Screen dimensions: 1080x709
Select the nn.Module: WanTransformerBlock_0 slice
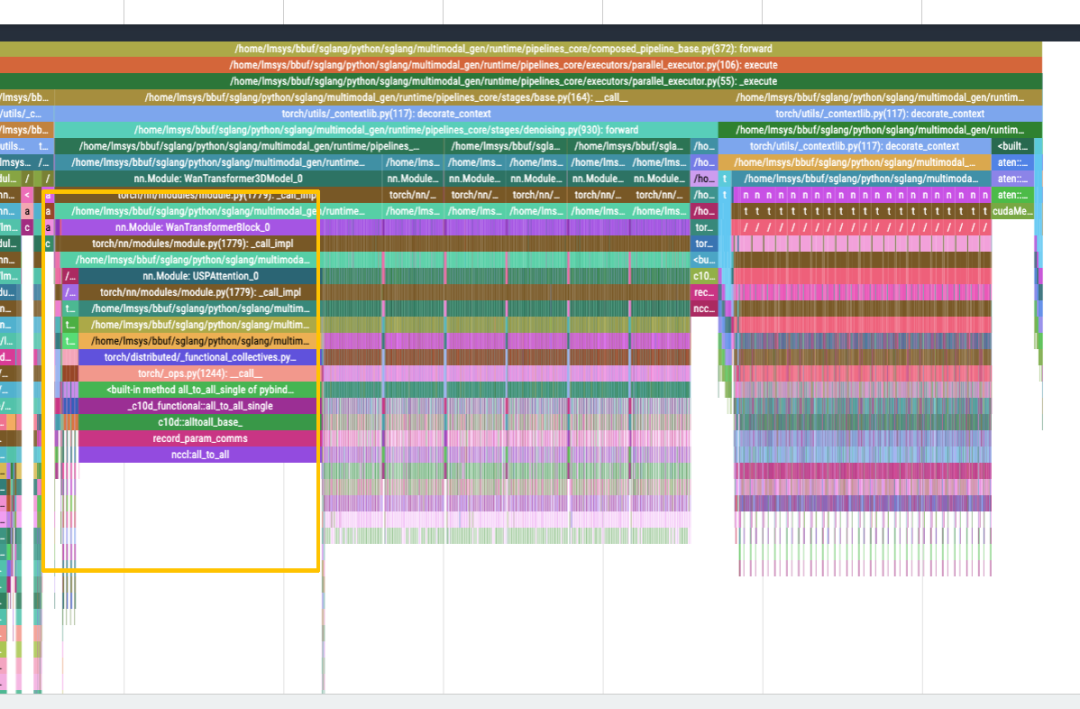point(192,228)
